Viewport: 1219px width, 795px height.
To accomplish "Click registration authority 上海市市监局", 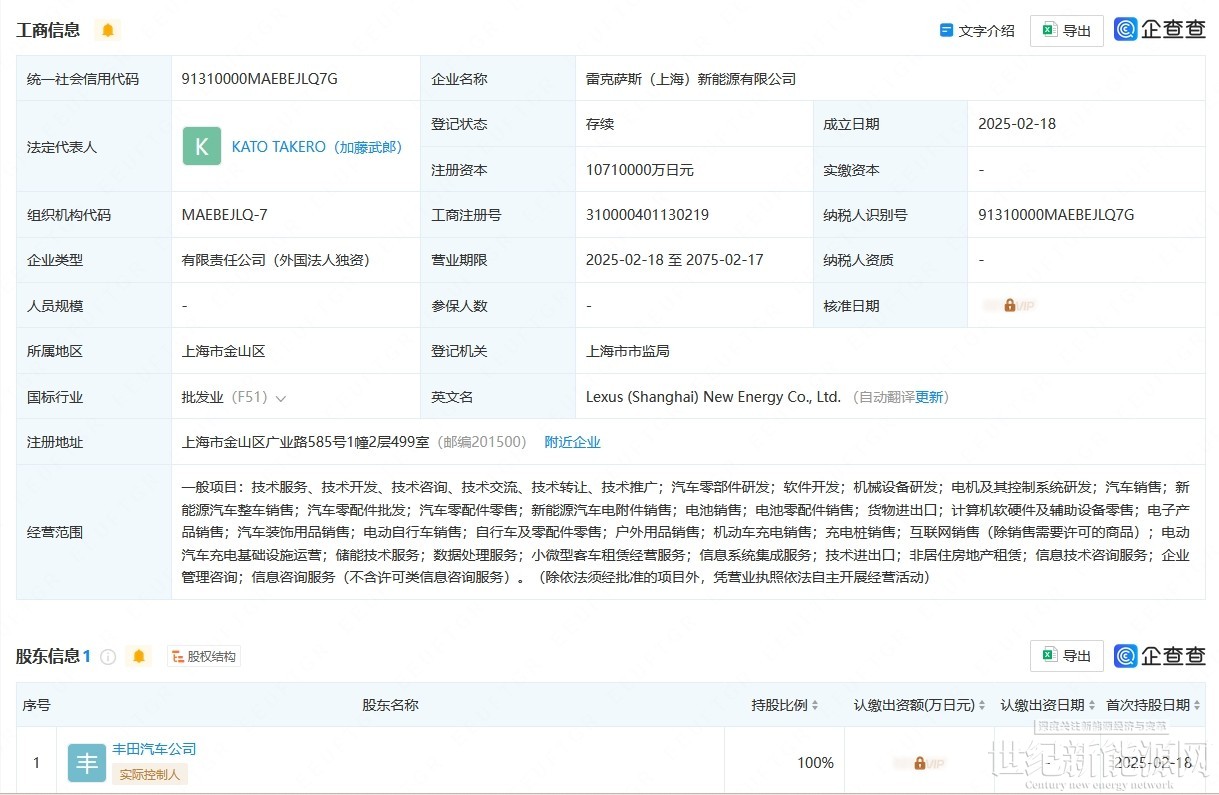I will tap(627, 351).
